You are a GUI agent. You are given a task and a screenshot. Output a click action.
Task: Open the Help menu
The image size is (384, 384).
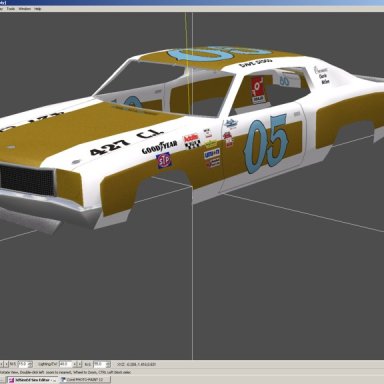click(x=38, y=9)
